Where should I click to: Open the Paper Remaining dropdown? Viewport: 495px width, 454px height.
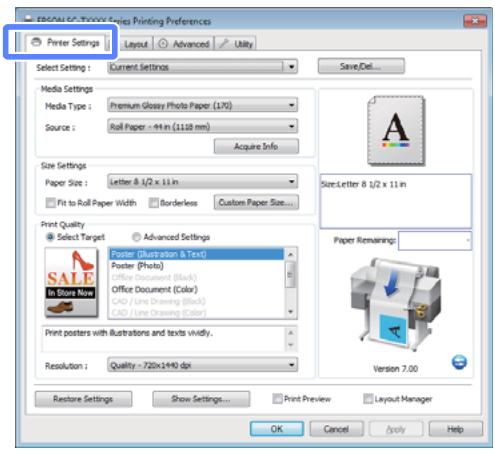click(435, 240)
